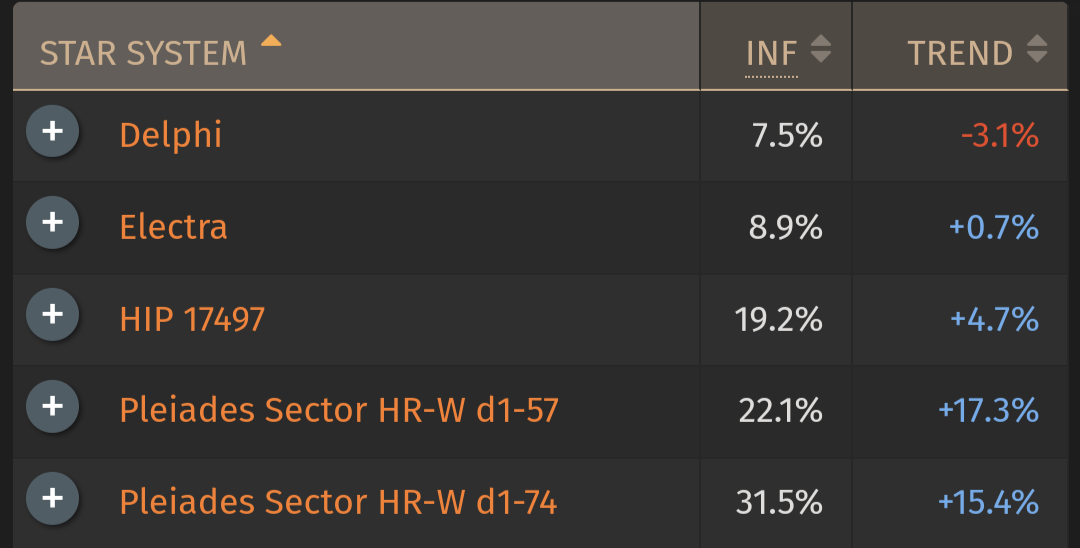Viewport: 1080px width, 548px height.
Task: Expand the Delphi row plus button
Action: click(x=52, y=131)
